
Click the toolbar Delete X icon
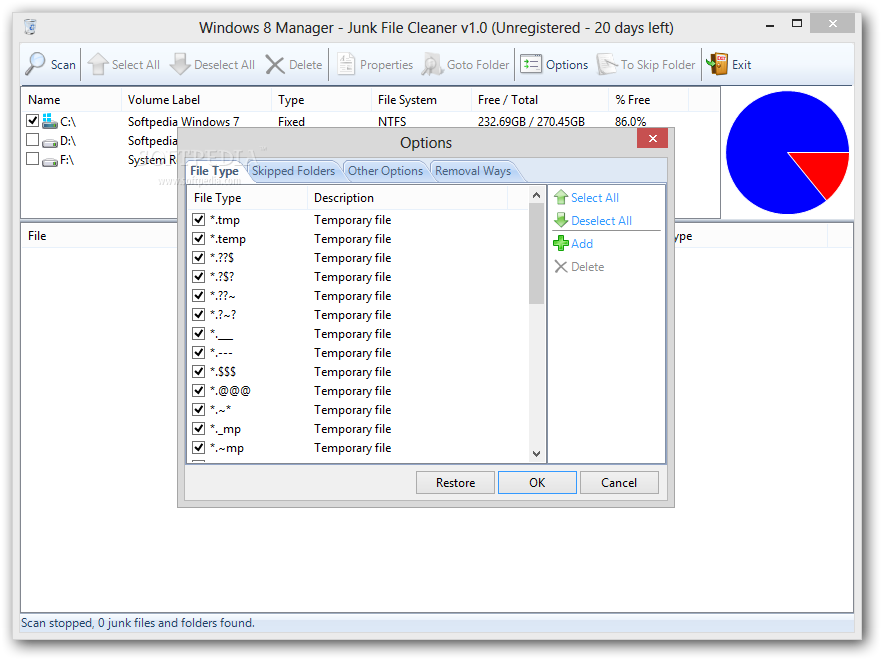(275, 65)
